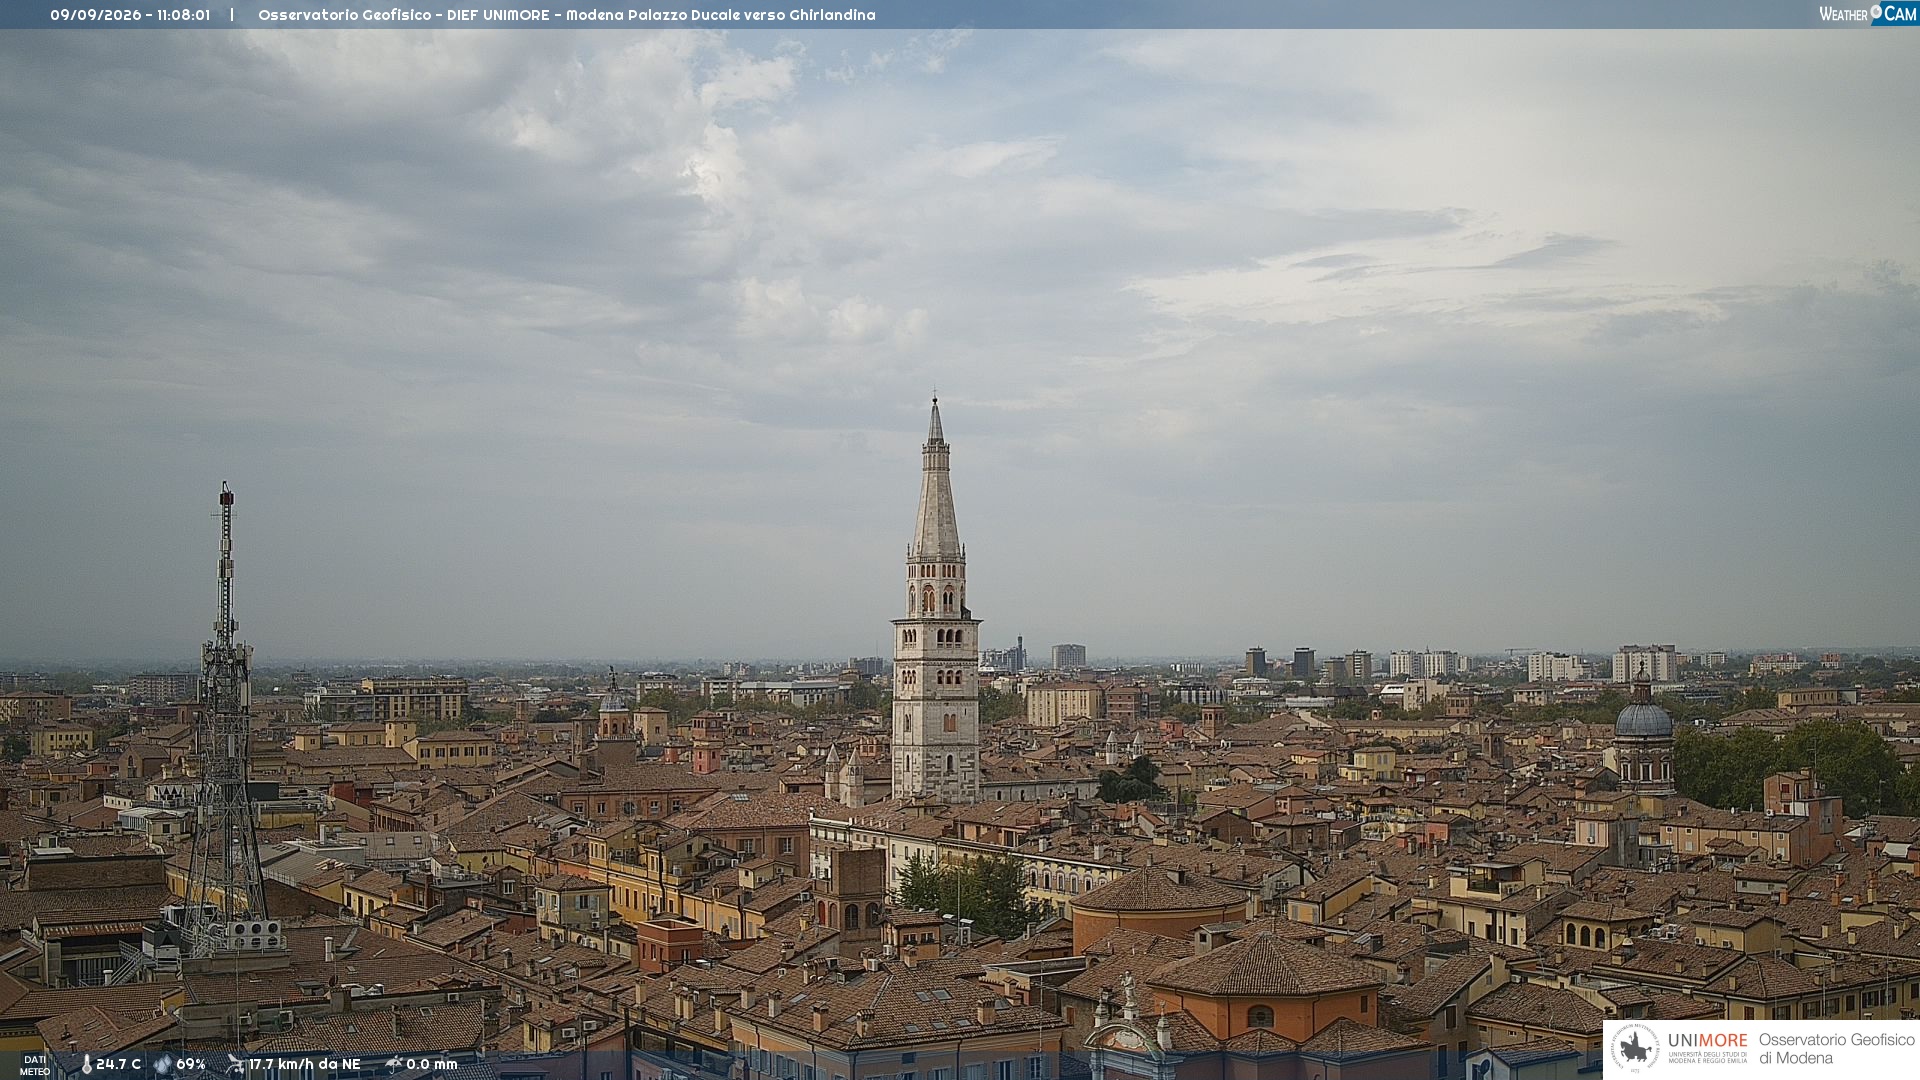Click the 24.7 C temperature reading
Viewport: 1920px width, 1080px height.
[x=118, y=1065]
